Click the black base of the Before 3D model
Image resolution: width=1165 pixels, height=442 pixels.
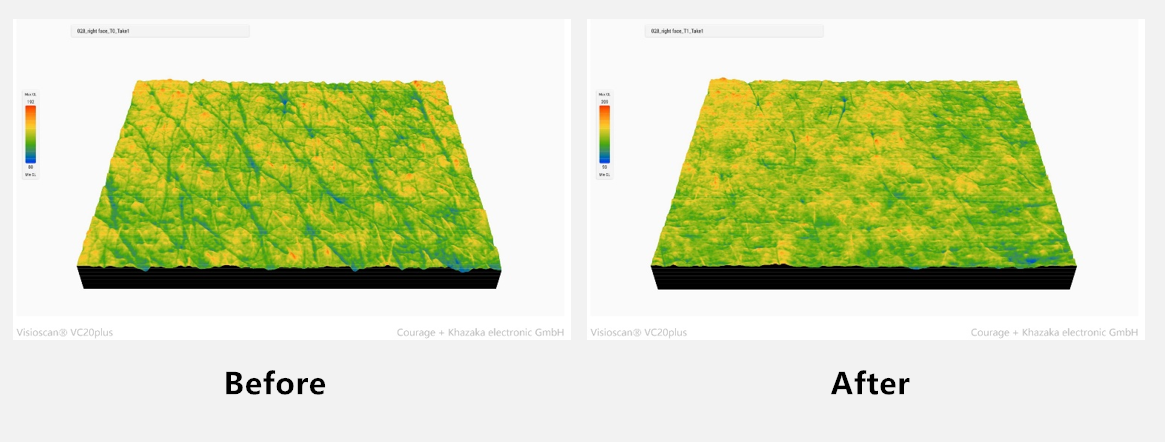(290, 280)
